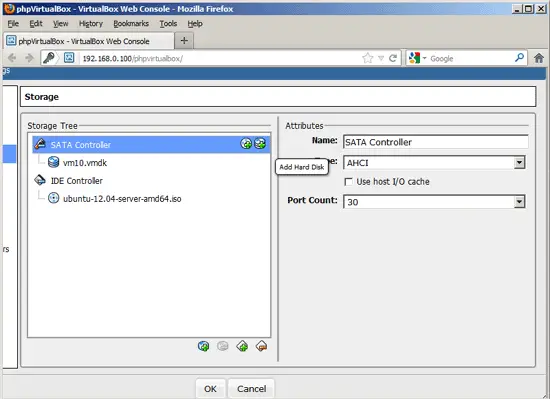550x399 pixels.
Task: Open the View menu
Action: tap(60, 23)
